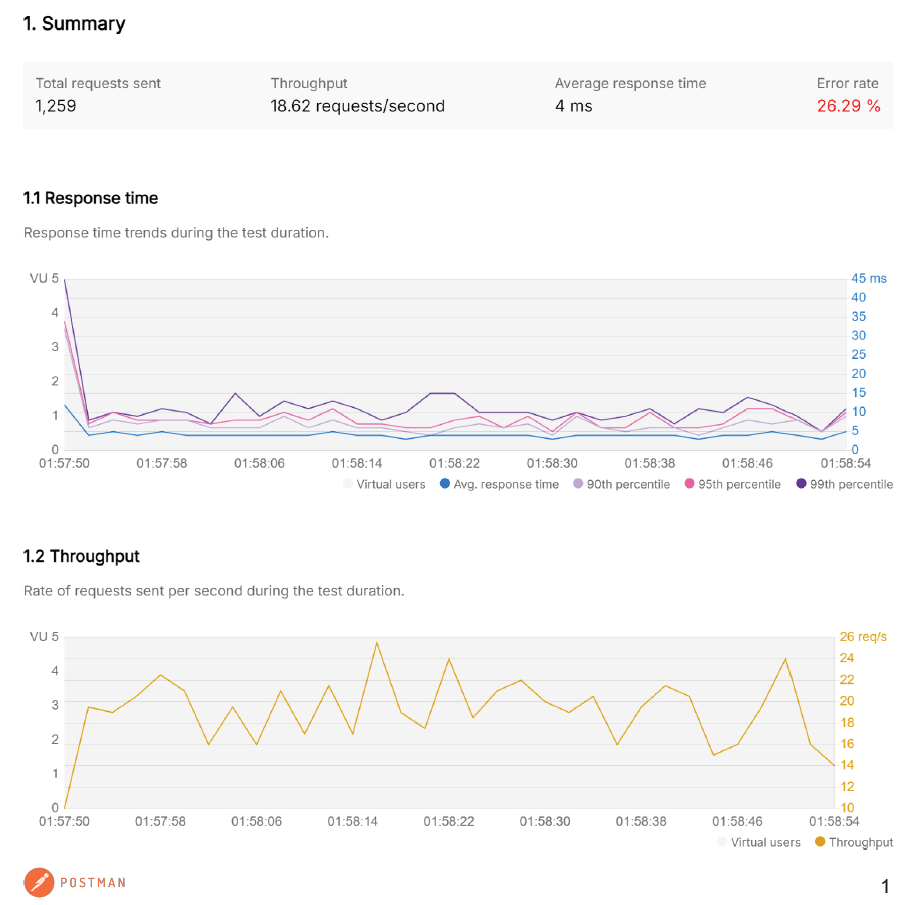Select the '1.2 Throughput' heading
The width and height of the screenshot is (922, 905).
point(81,556)
